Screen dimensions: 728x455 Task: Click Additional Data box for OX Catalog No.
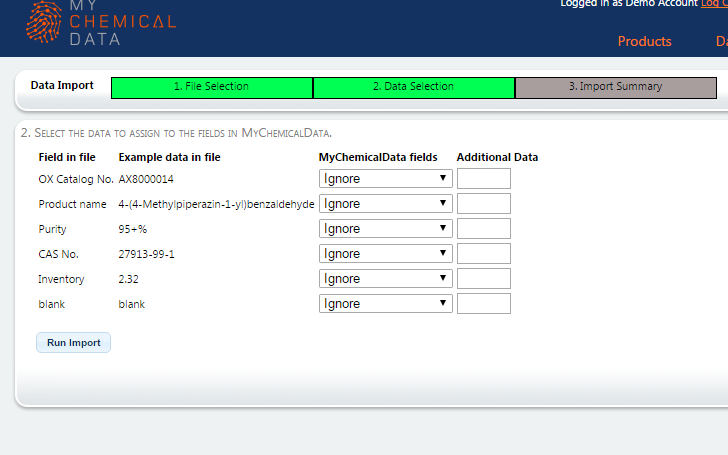(x=484, y=179)
